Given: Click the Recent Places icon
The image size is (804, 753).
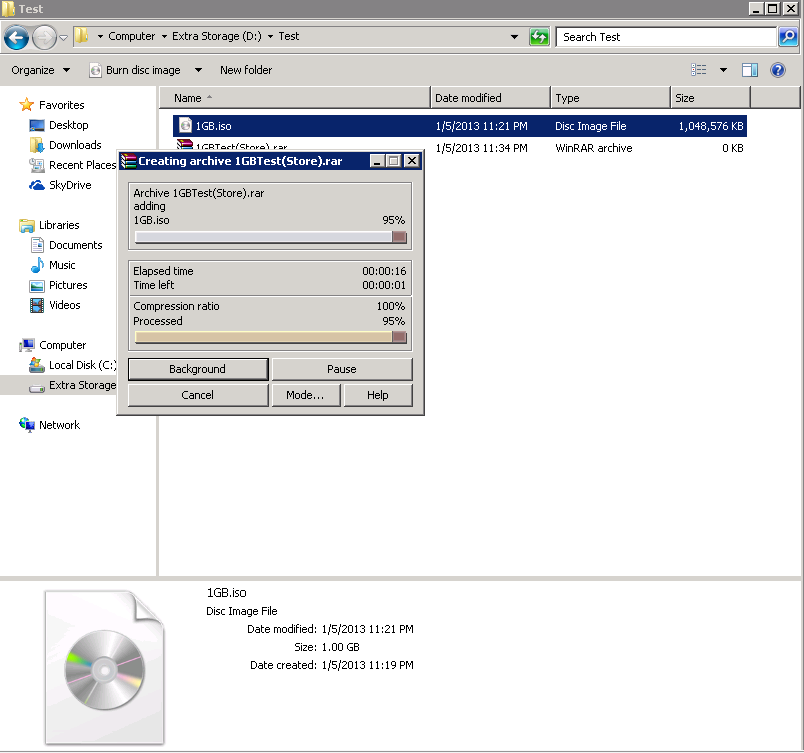Looking at the screenshot, I should pyautogui.click(x=36, y=165).
